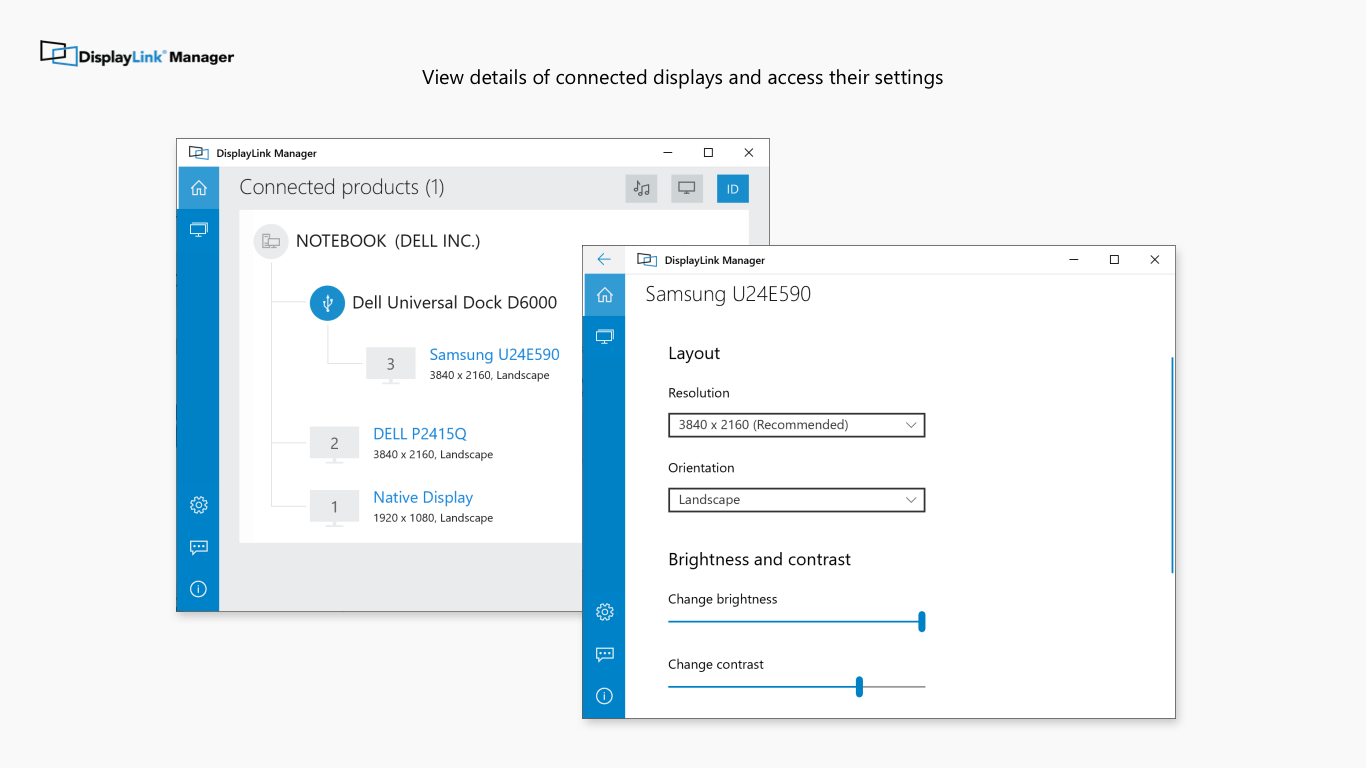Image resolution: width=1366 pixels, height=768 pixels.
Task: Open display settings from the toolbar
Action: [687, 188]
